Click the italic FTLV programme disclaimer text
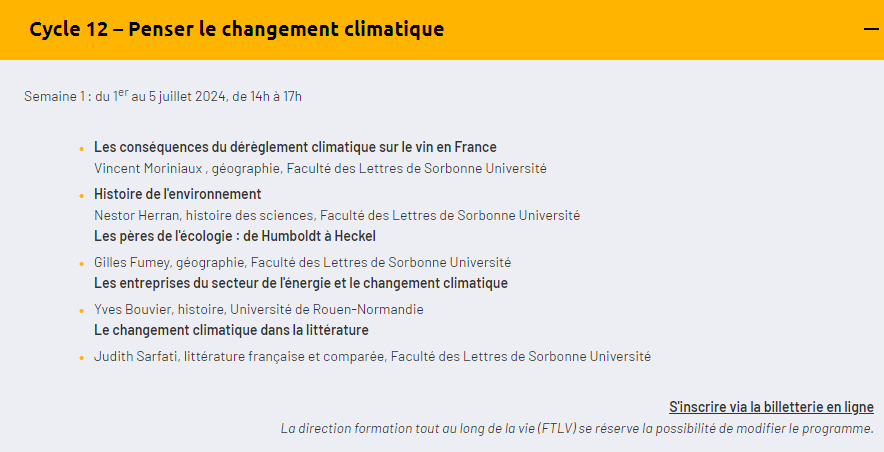The width and height of the screenshot is (884, 452). (577, 428)
